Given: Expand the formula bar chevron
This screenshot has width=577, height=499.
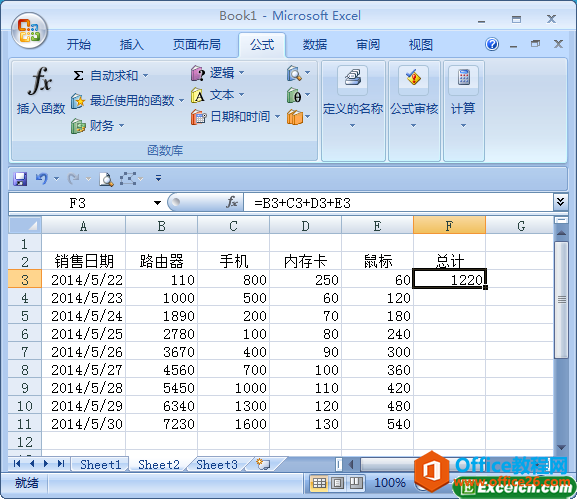Looking at the screenshot, I should (560, 202).
